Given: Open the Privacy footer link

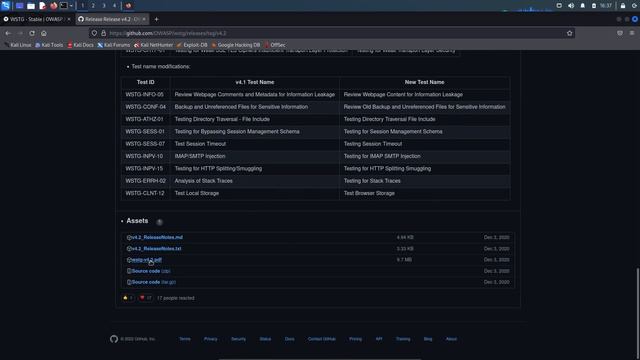Looking at the screenshot, I should pyautogui.click(x=211, y=339).
